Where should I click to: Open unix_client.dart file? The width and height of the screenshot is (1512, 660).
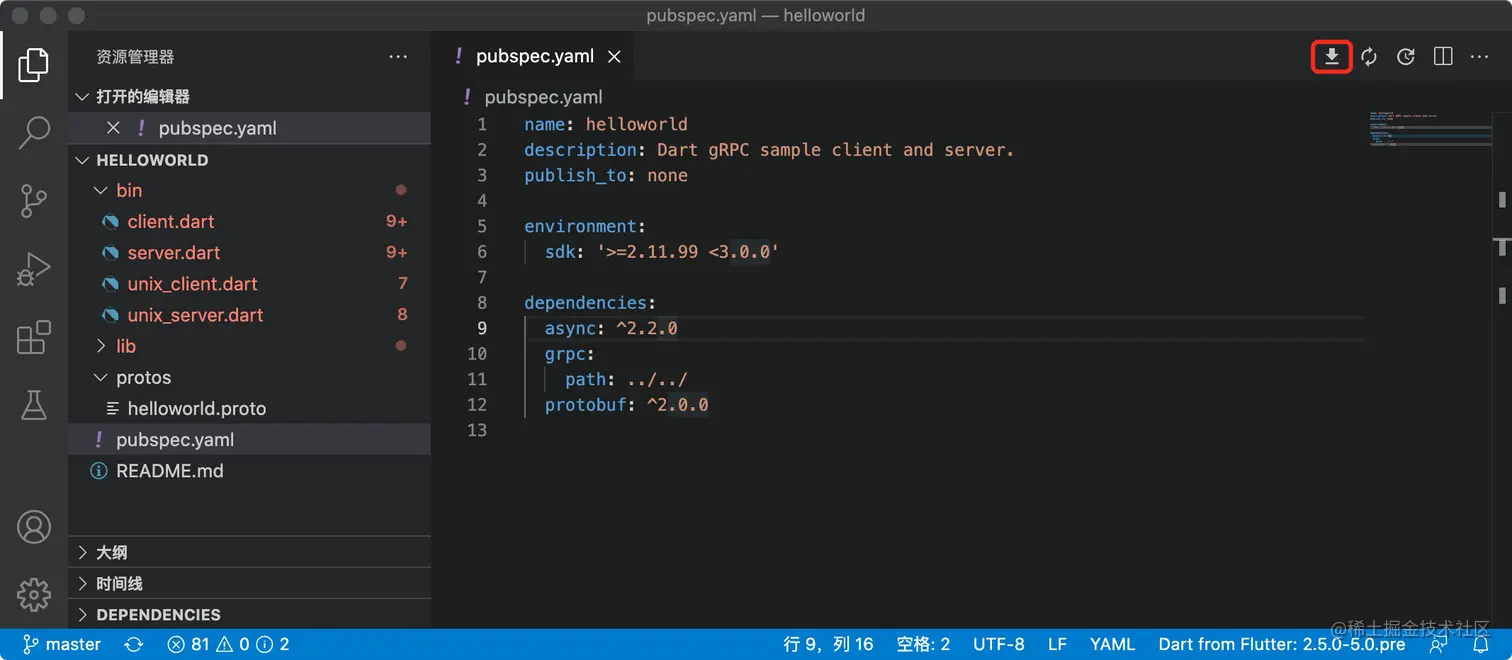coord(250,284)
